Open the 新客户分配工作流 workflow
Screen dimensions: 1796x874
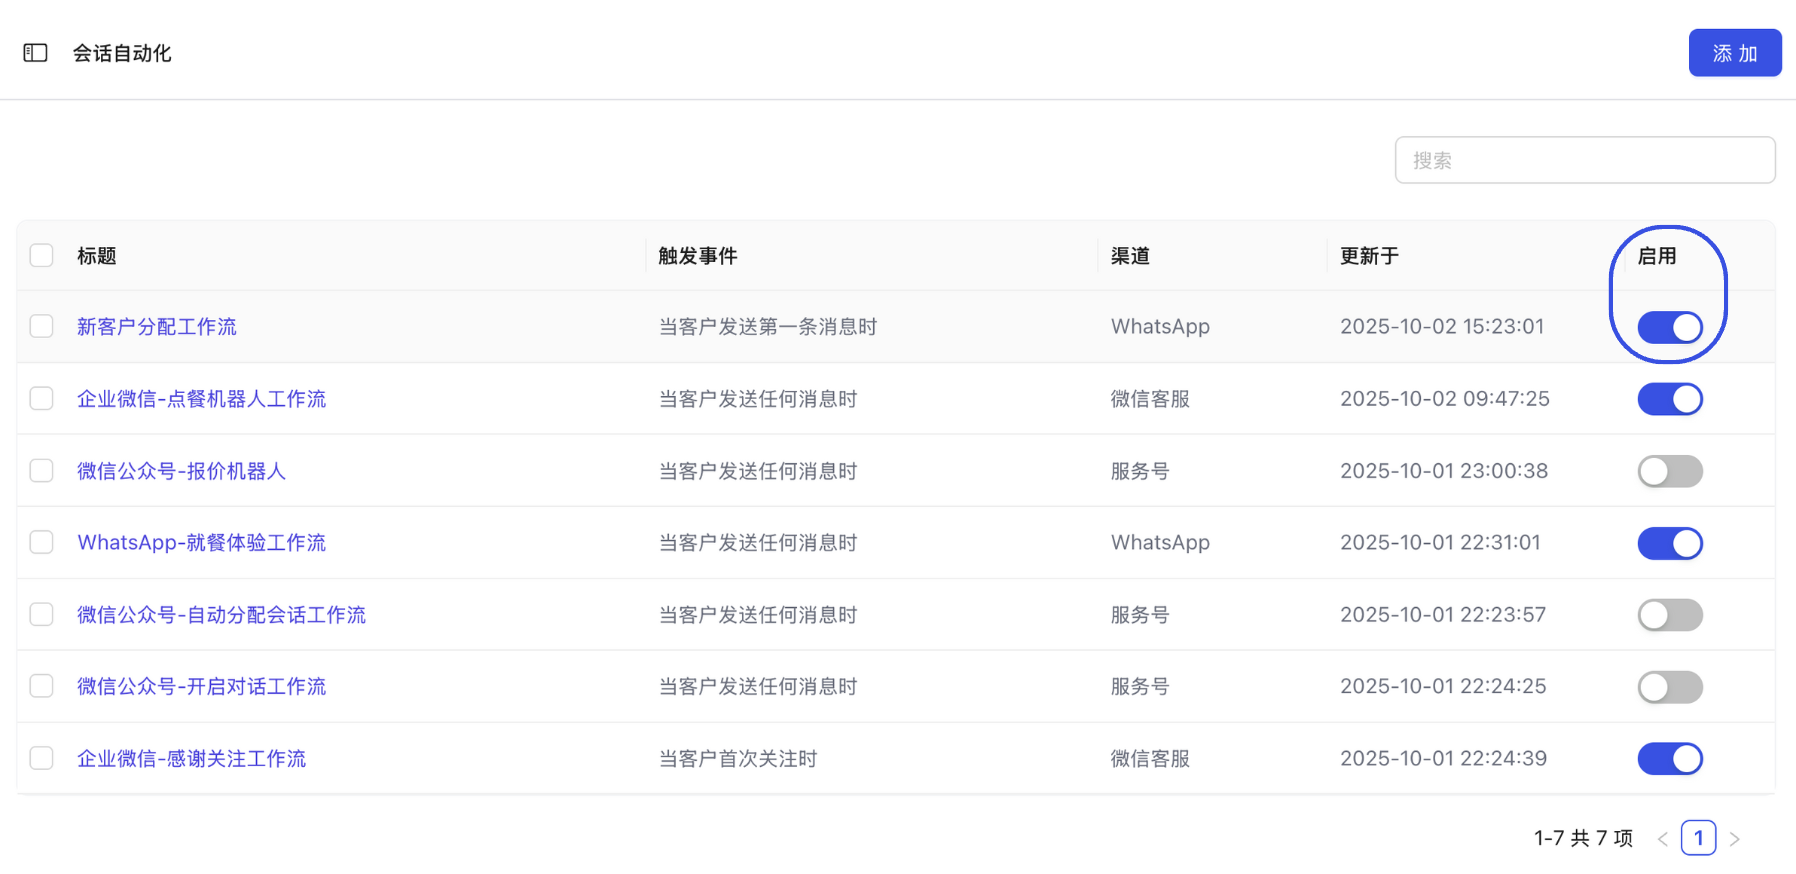point(157,327)
